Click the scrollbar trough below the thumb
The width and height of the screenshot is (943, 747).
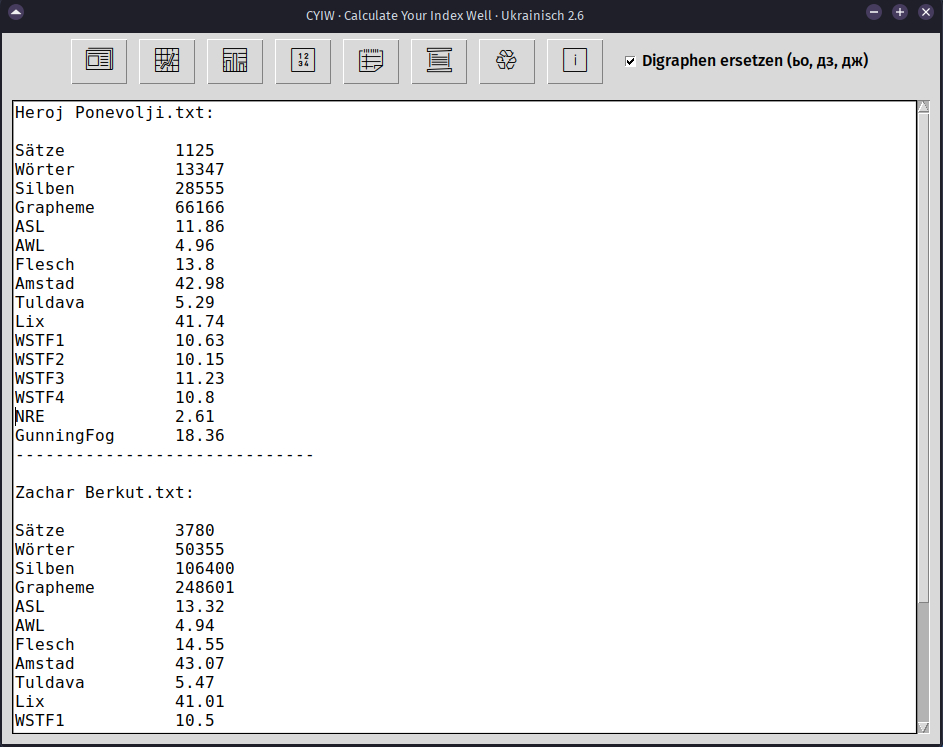pos(923,660)
